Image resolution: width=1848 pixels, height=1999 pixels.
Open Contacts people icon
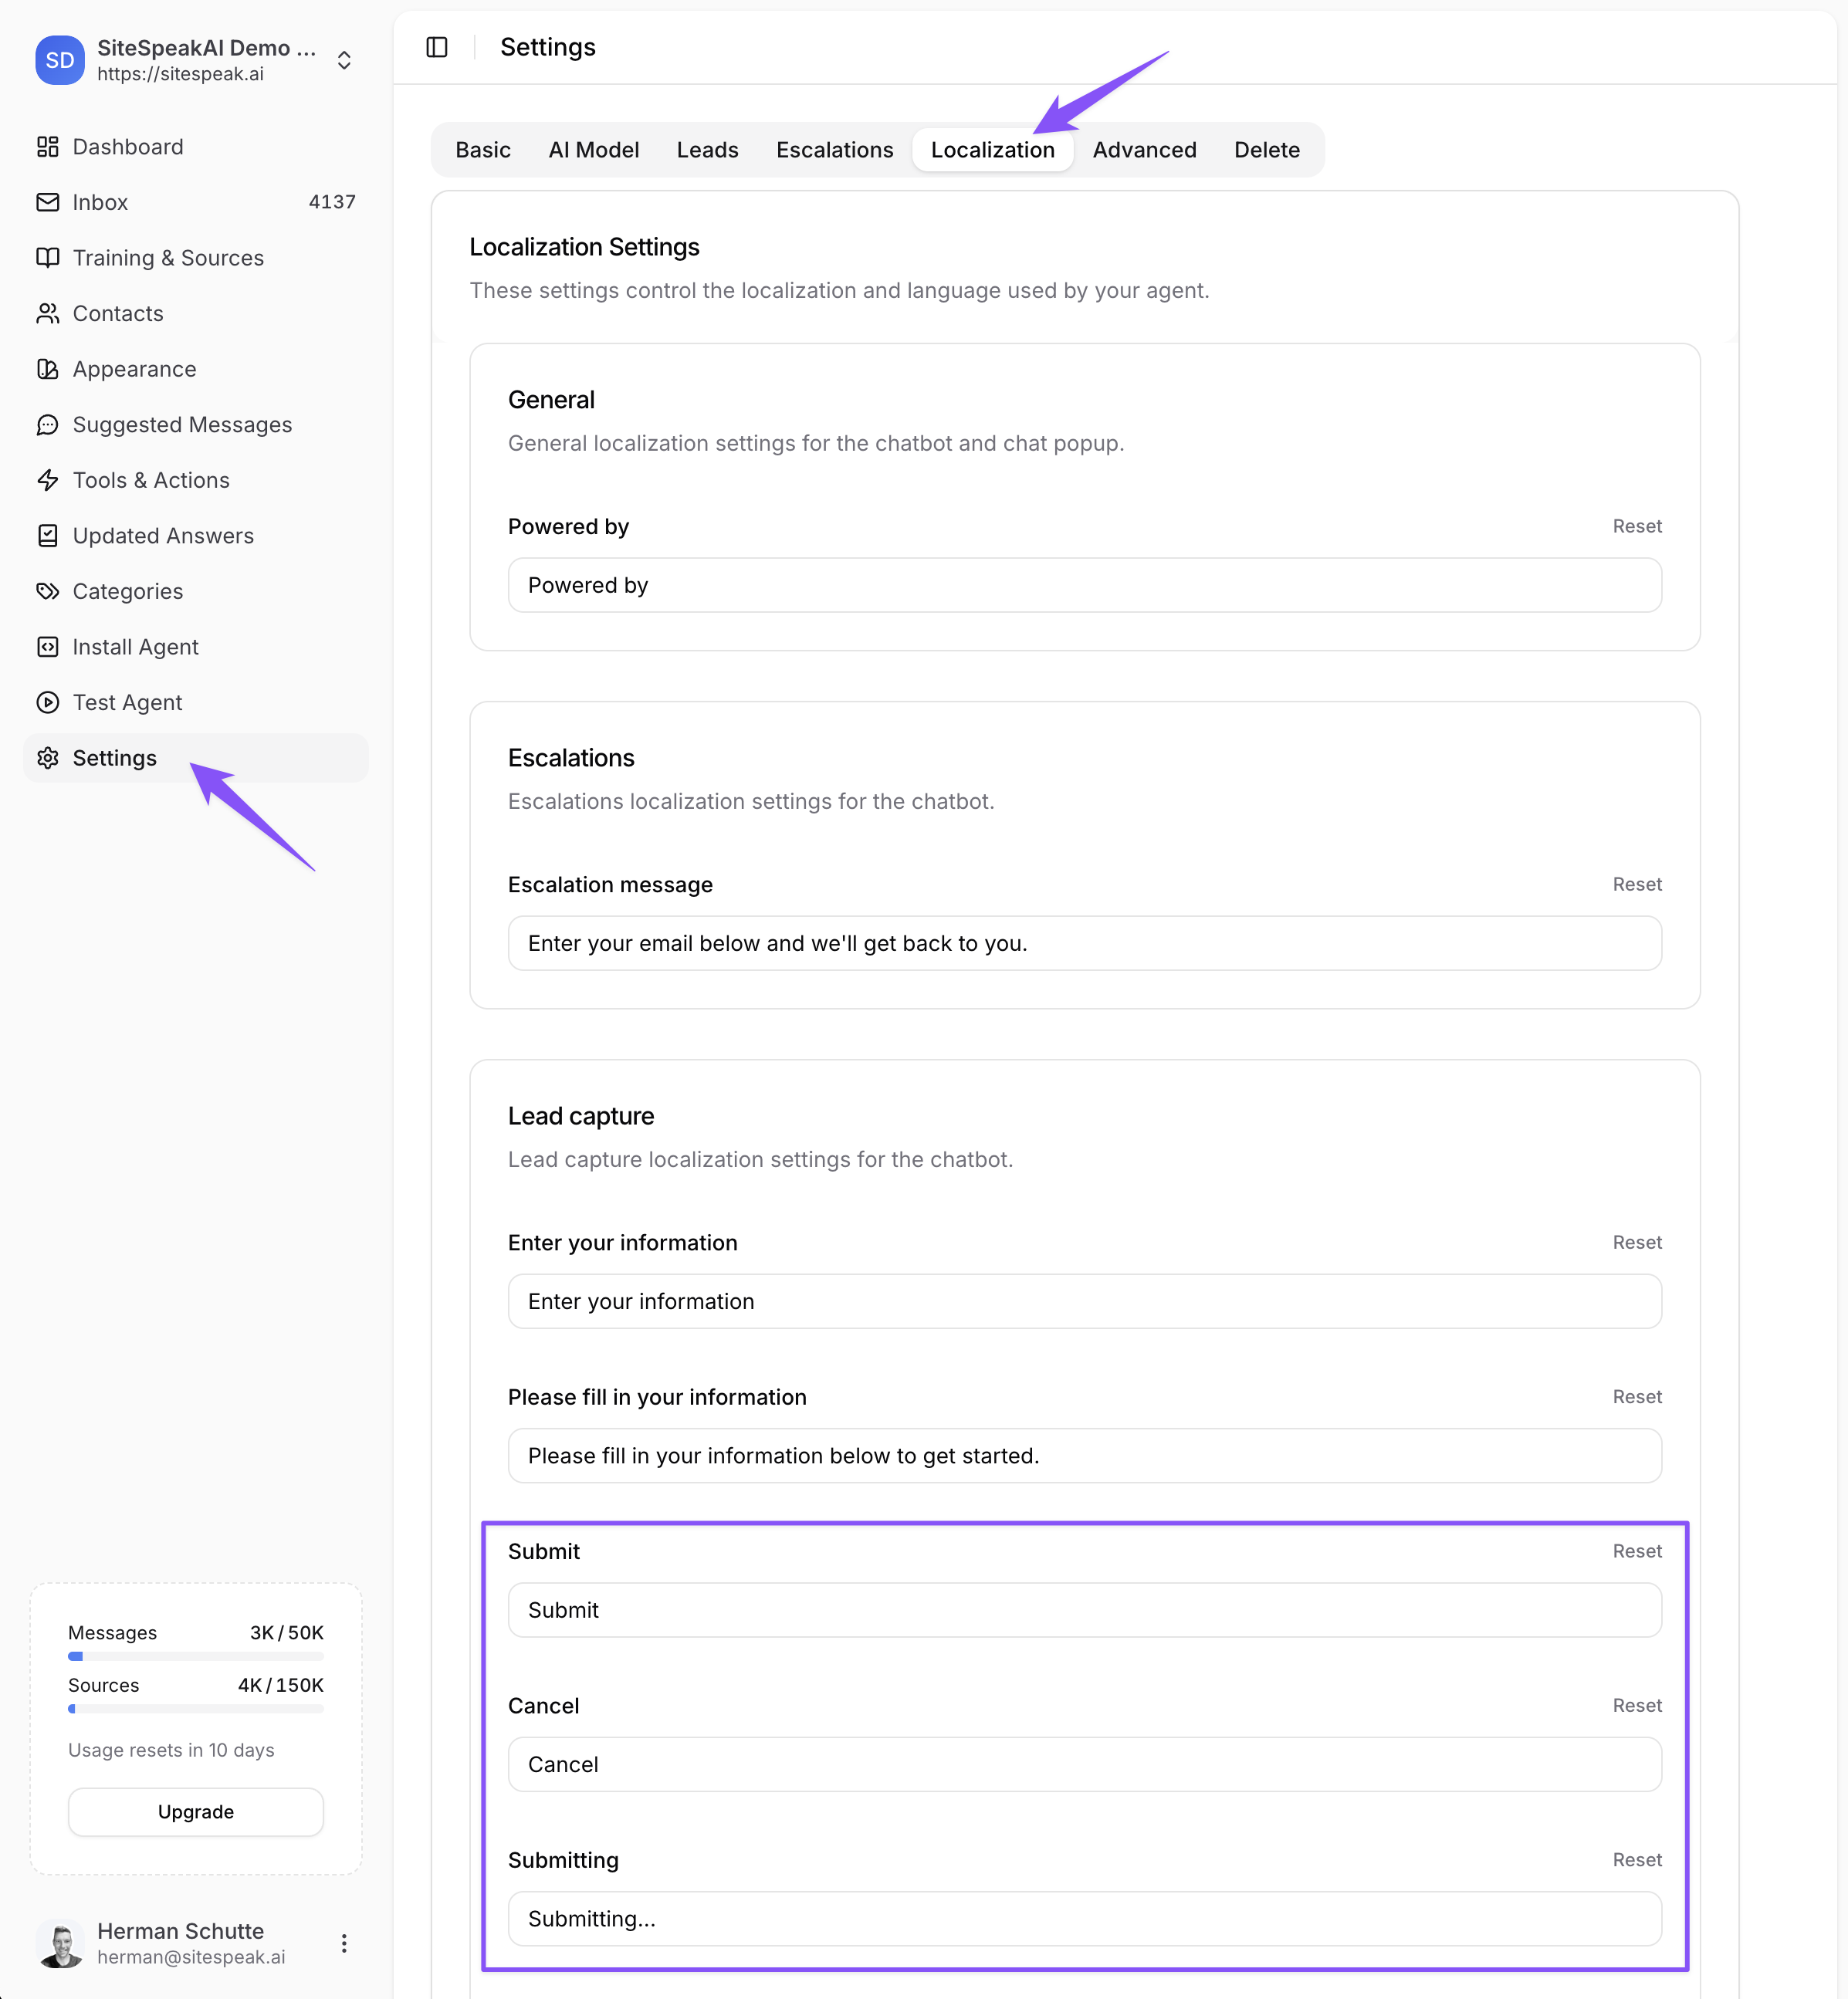pos(47,314)
